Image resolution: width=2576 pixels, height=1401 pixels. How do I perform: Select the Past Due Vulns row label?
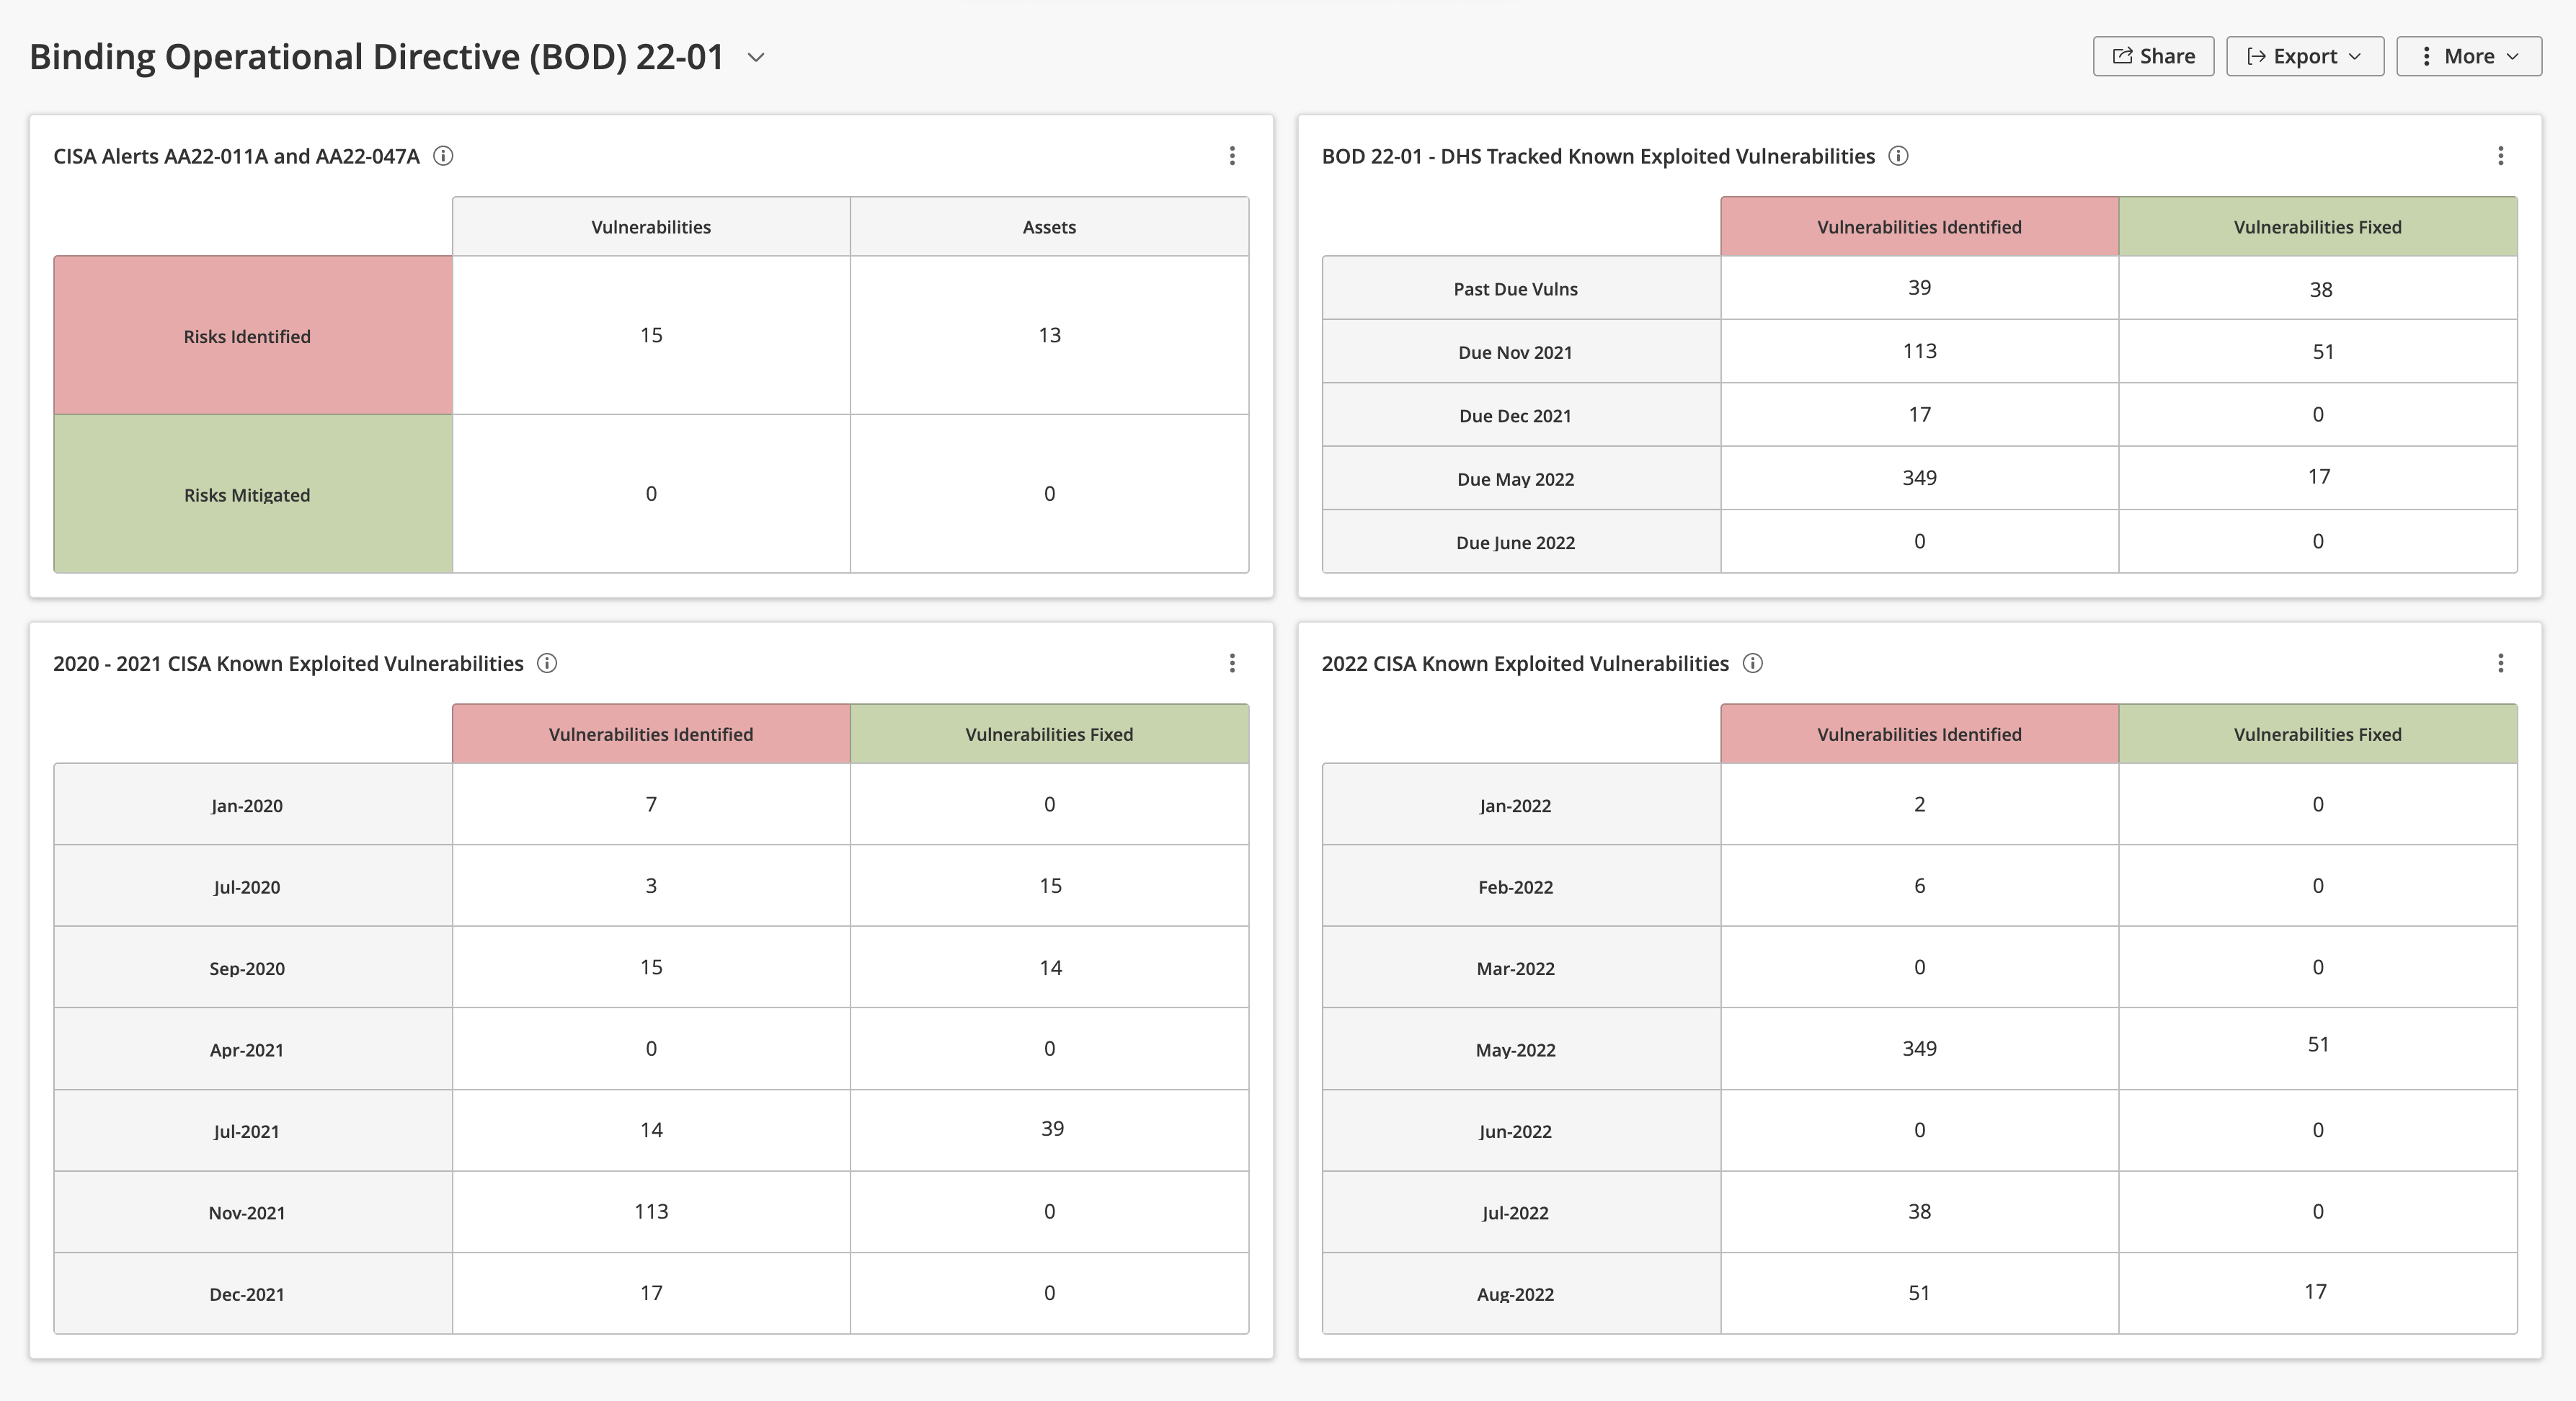[1515, 289]
